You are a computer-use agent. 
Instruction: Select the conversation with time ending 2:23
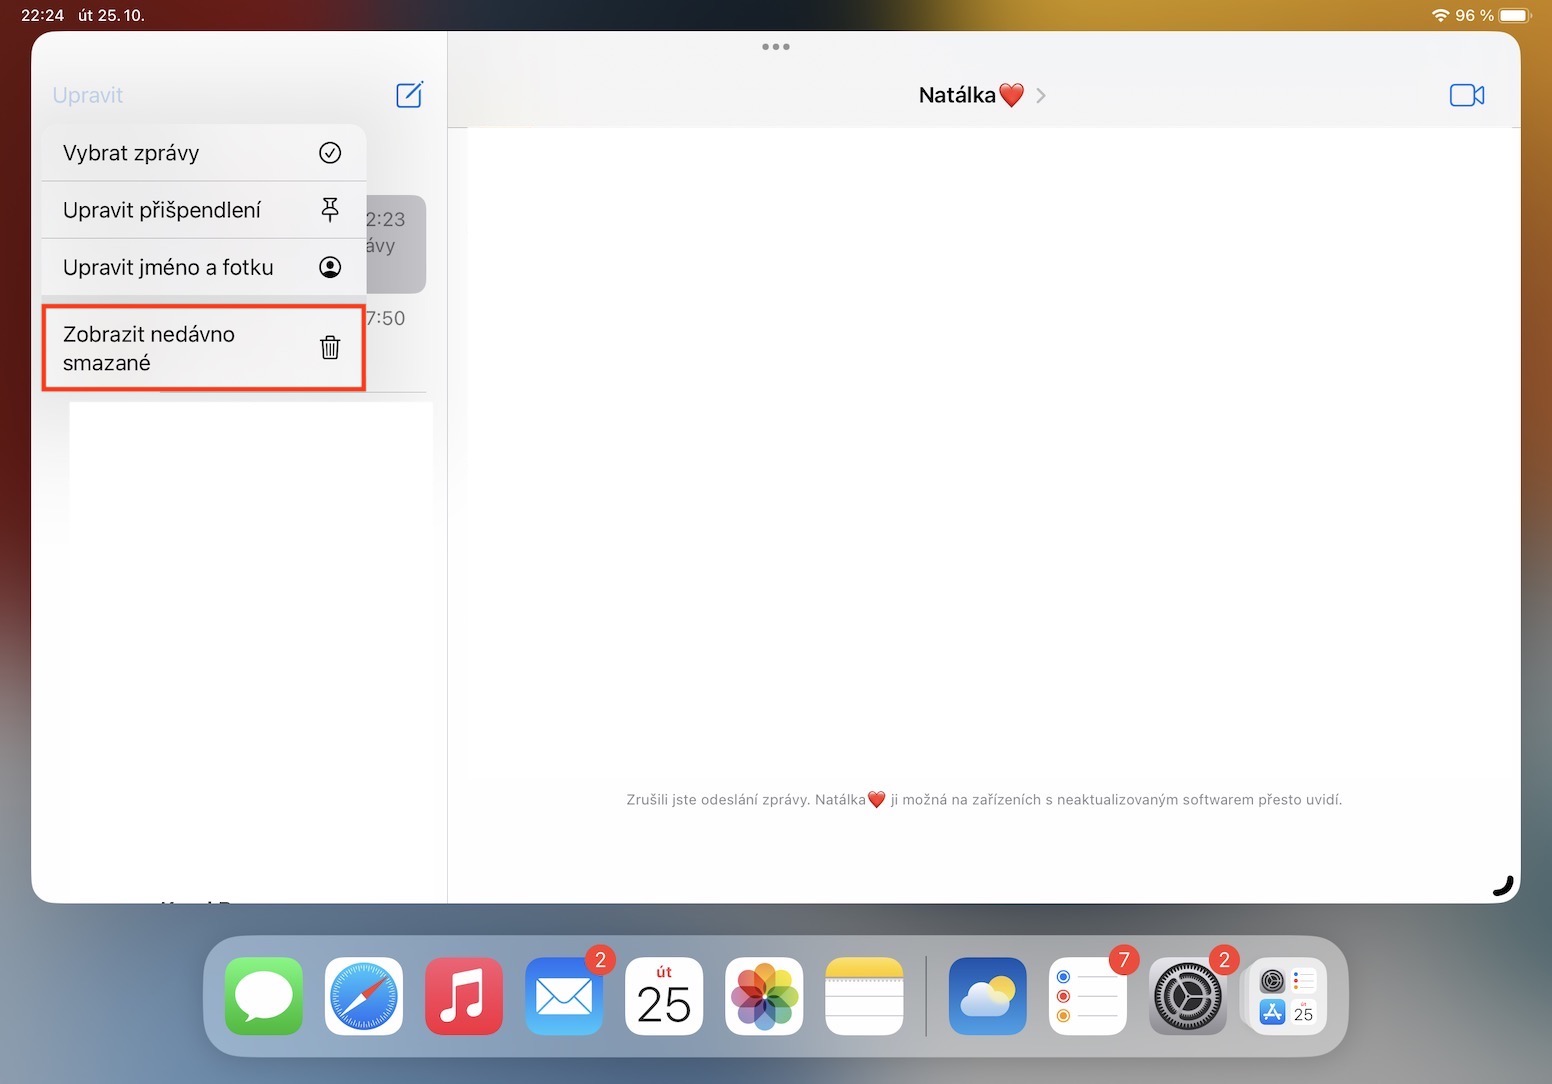point(396,244)
